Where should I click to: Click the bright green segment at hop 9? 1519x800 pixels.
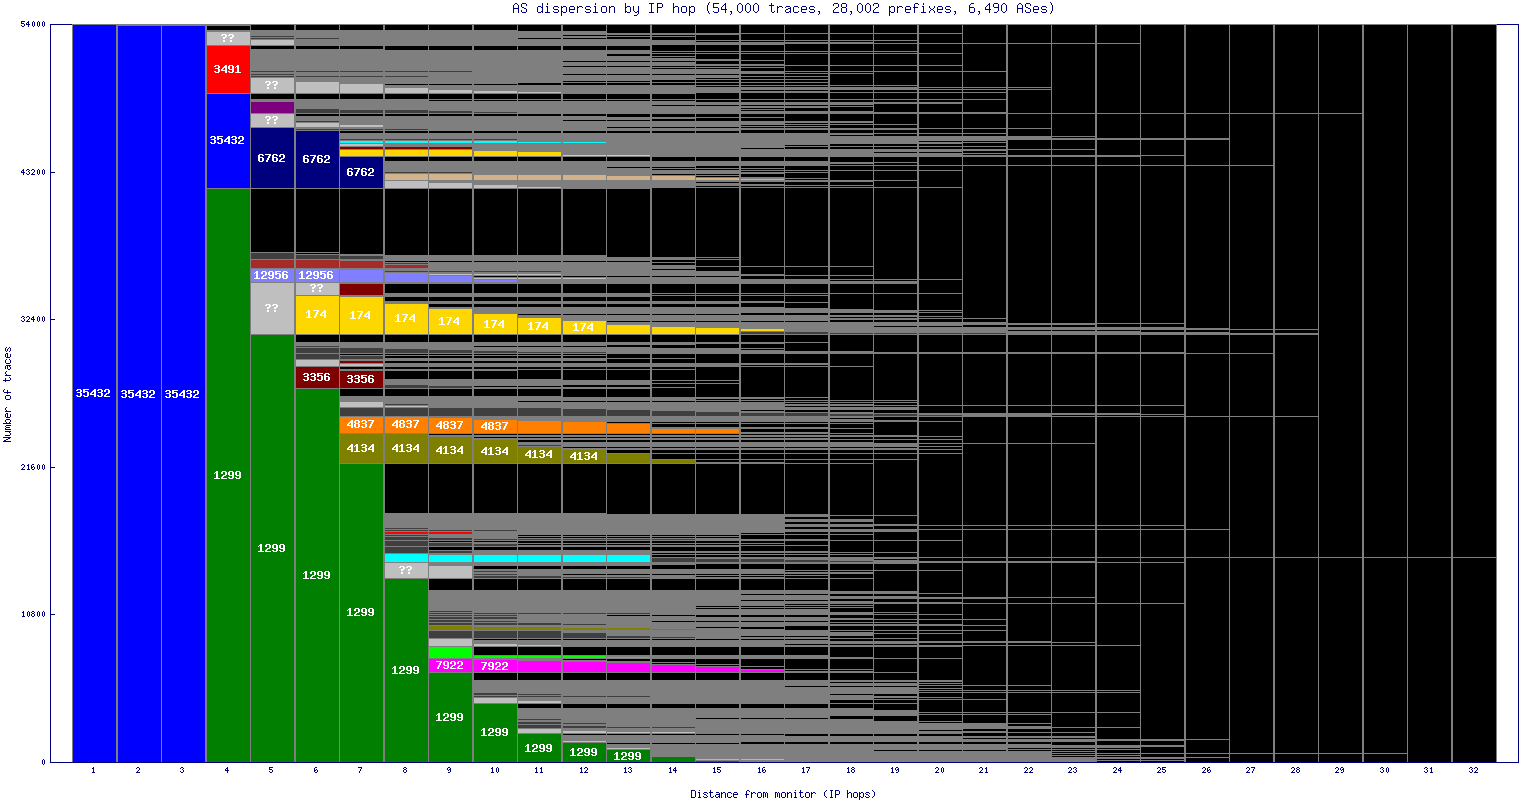[450, 652]
